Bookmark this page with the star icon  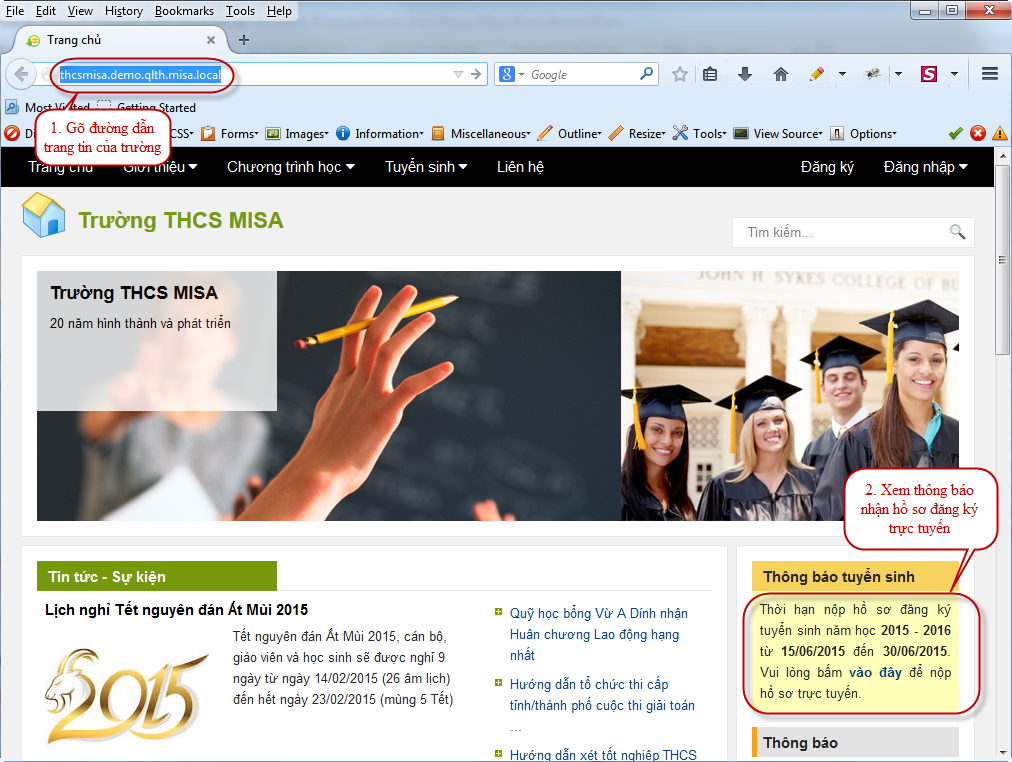pyautogui.click(x=680, y=74)
